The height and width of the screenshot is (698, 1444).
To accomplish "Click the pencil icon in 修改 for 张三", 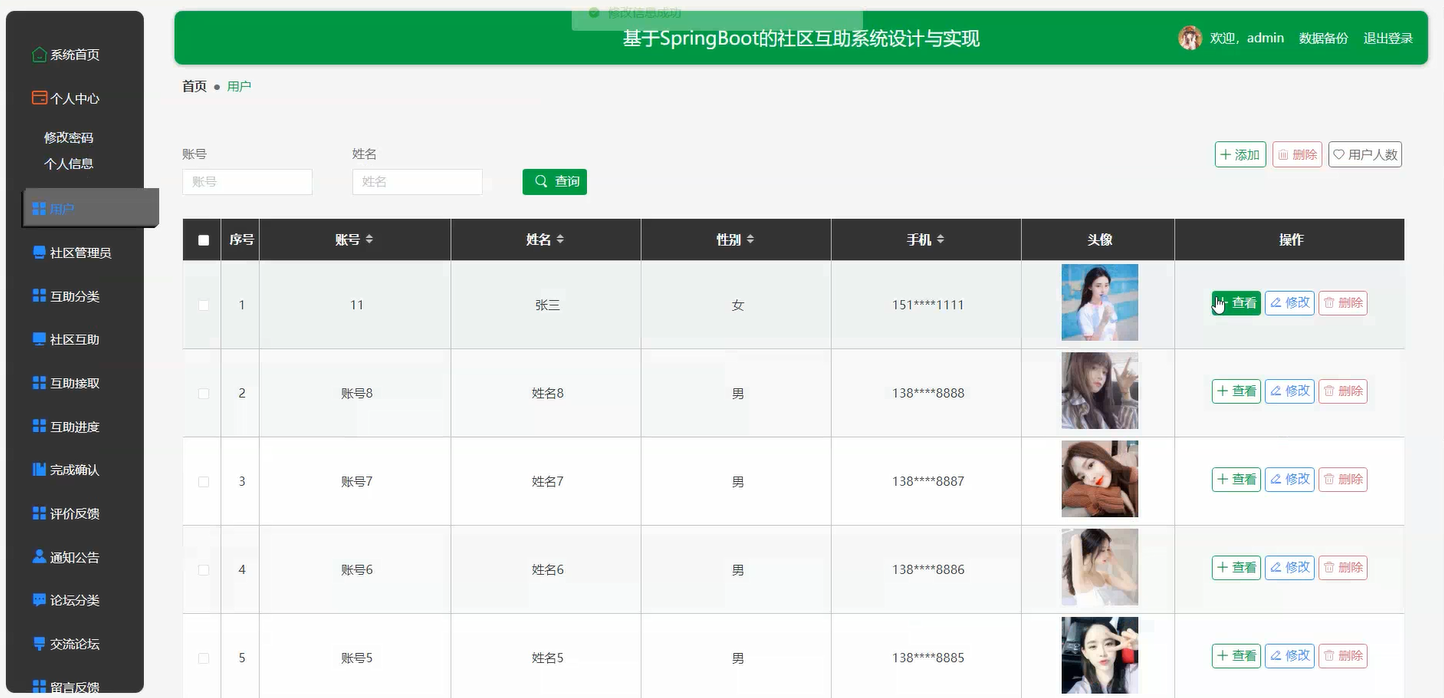I will [x=1276, y=303].
